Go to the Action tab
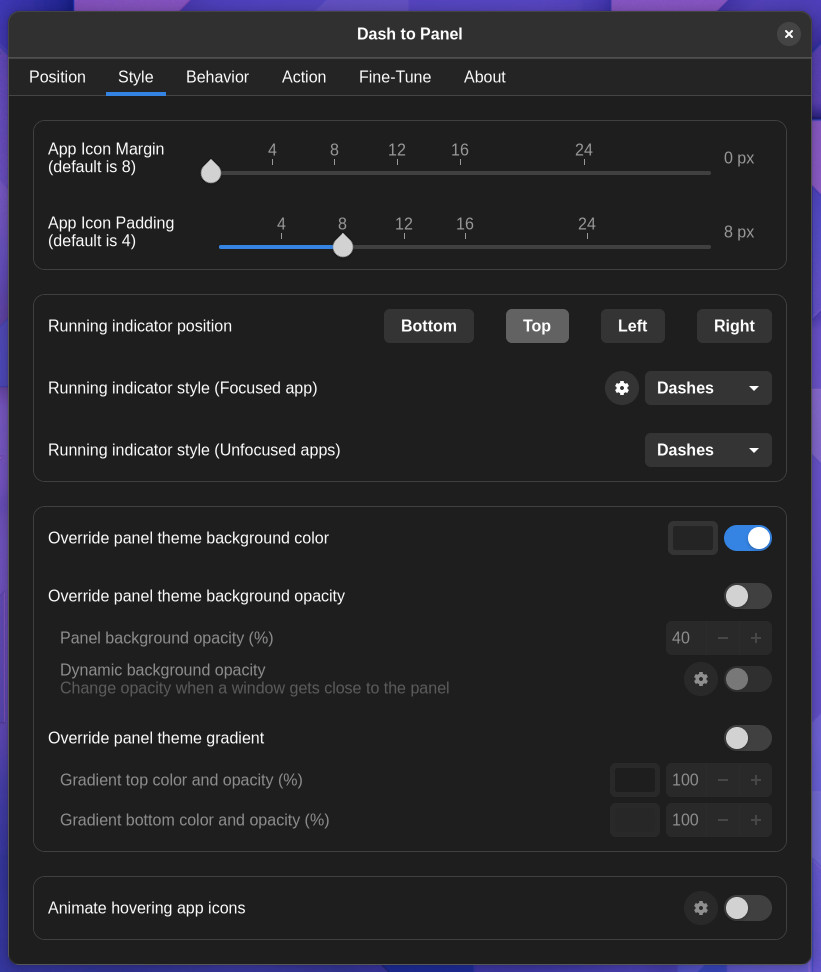821x972 pixels. 304,77
